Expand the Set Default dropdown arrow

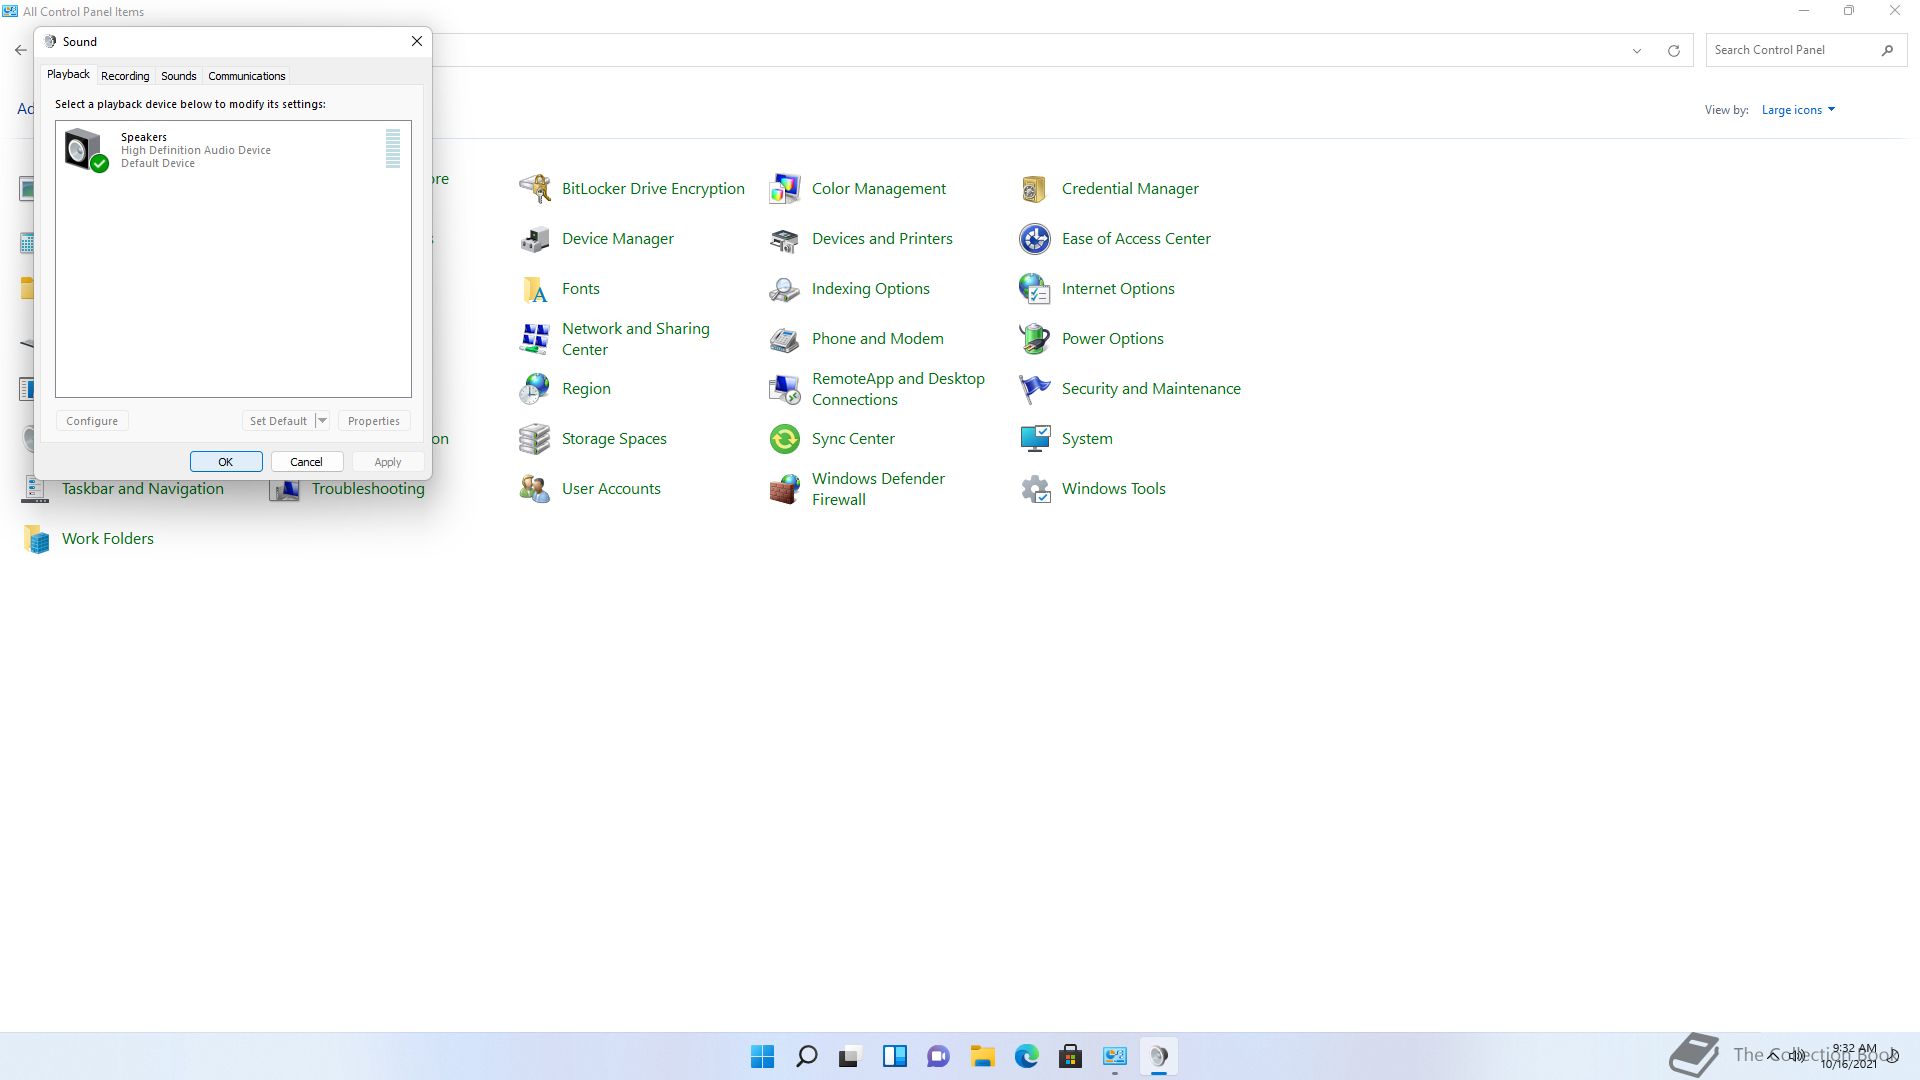(x=322, y=421)
